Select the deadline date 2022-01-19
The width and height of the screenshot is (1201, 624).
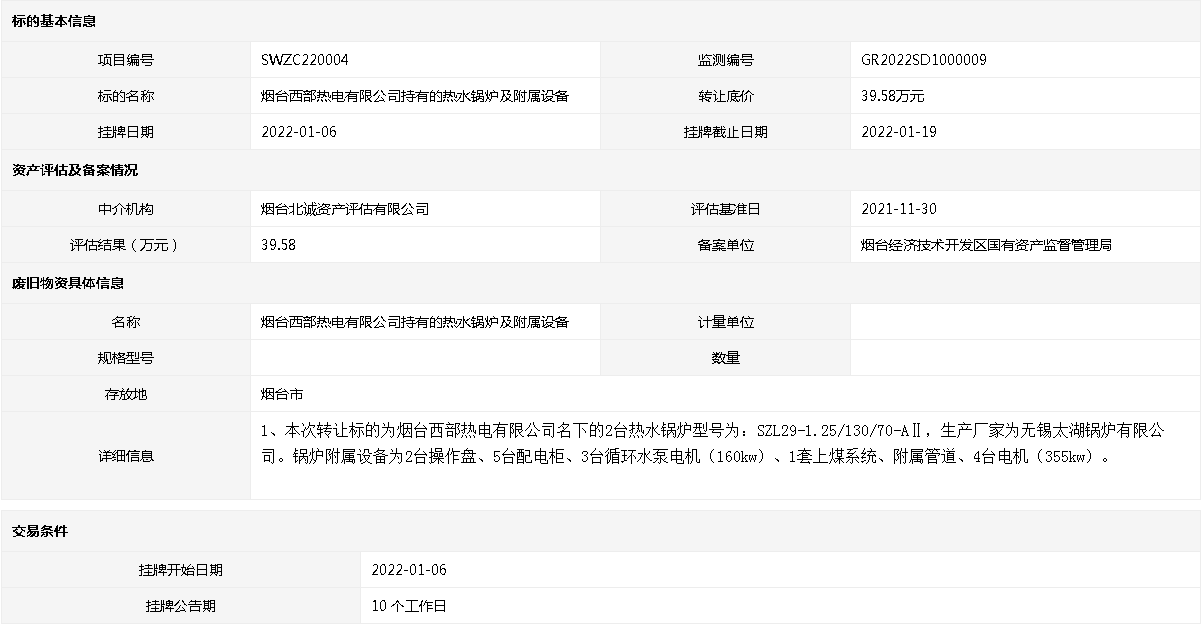point(899,132)
